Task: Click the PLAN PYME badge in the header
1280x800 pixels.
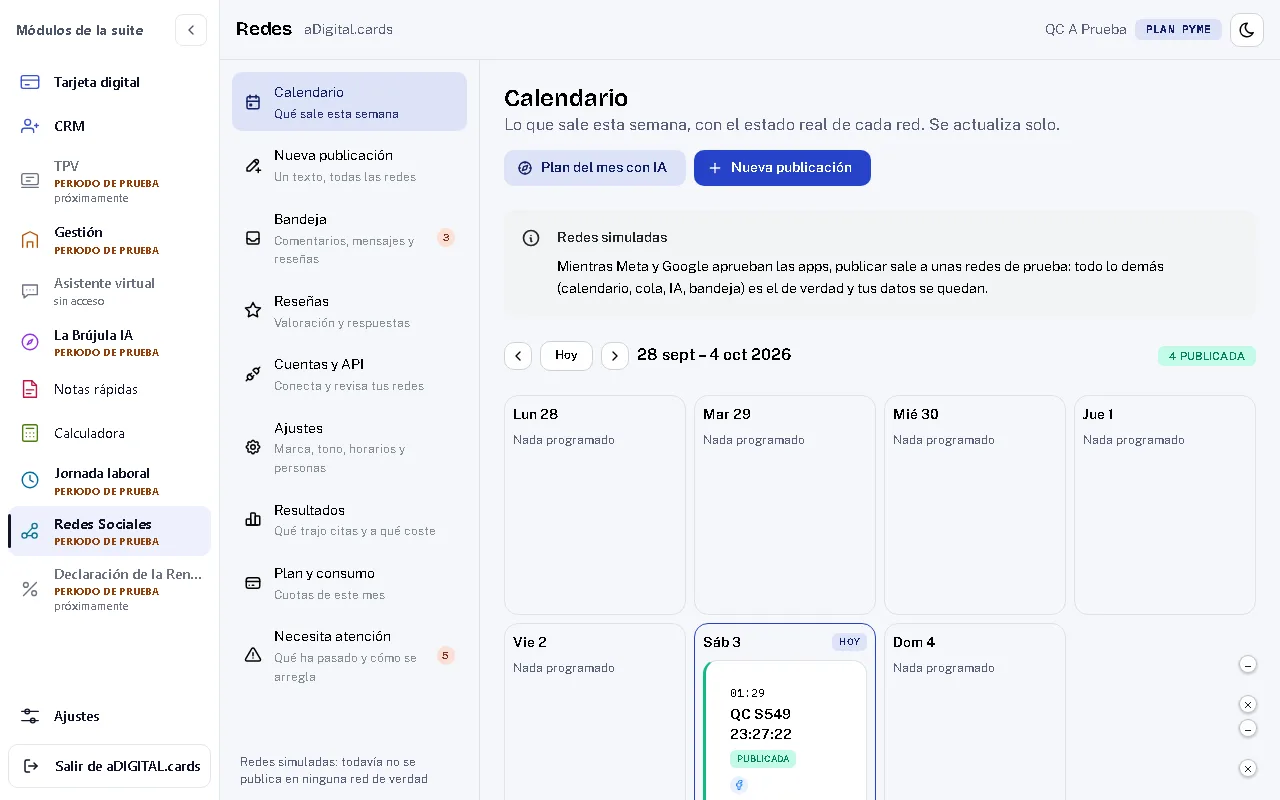Action: point(1178,30)
